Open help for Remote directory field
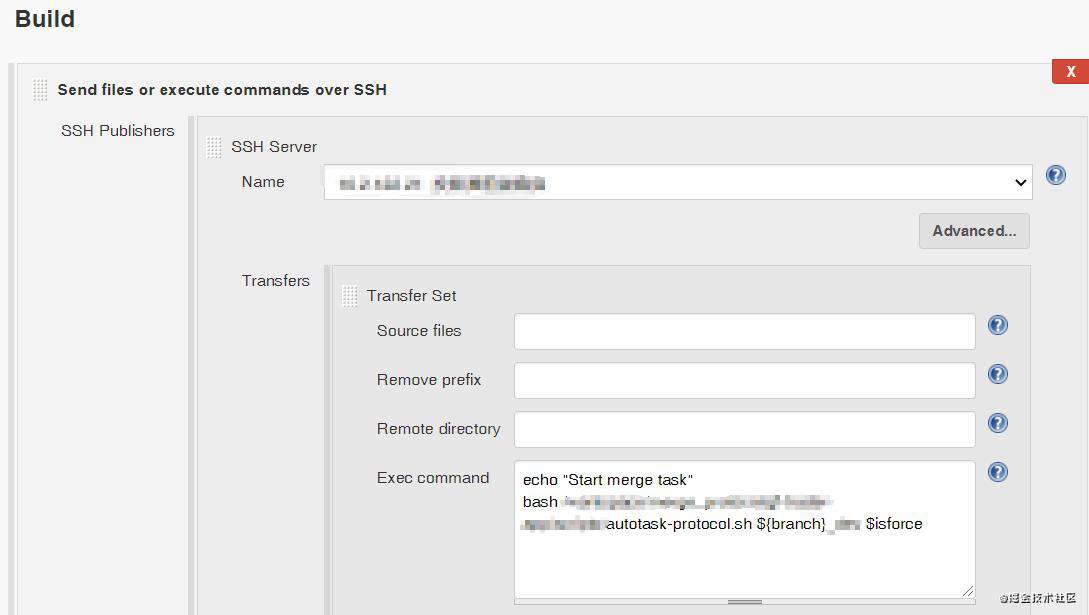The height and width of the screenshot is (615, 1089). pos(998,423)
